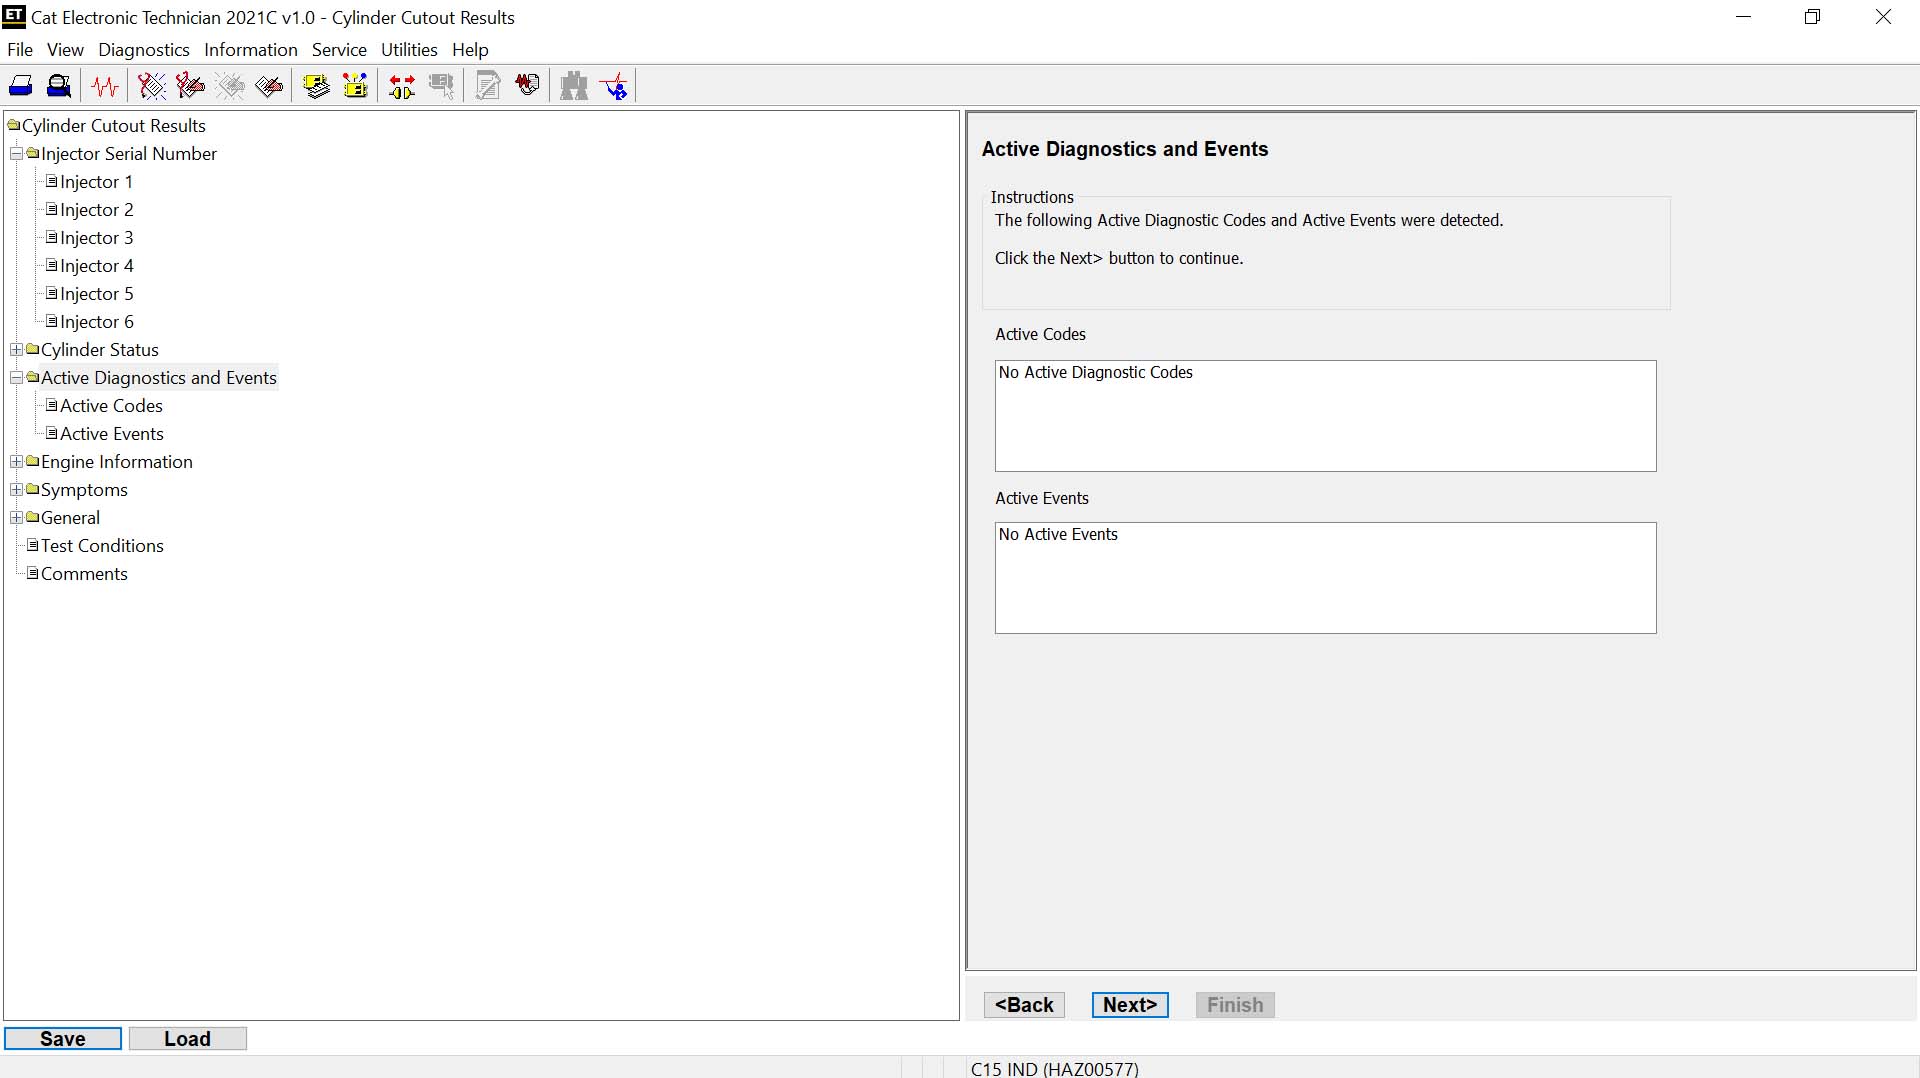This screenshot has height=1078, width=1920.
Task: Collapse the Injector Serial Number node
Action: 16,154
